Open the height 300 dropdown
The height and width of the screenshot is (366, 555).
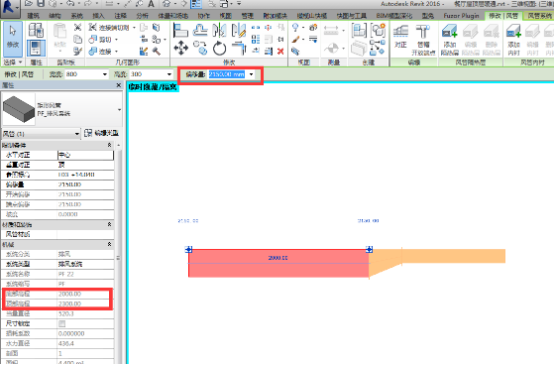[169, 74]
